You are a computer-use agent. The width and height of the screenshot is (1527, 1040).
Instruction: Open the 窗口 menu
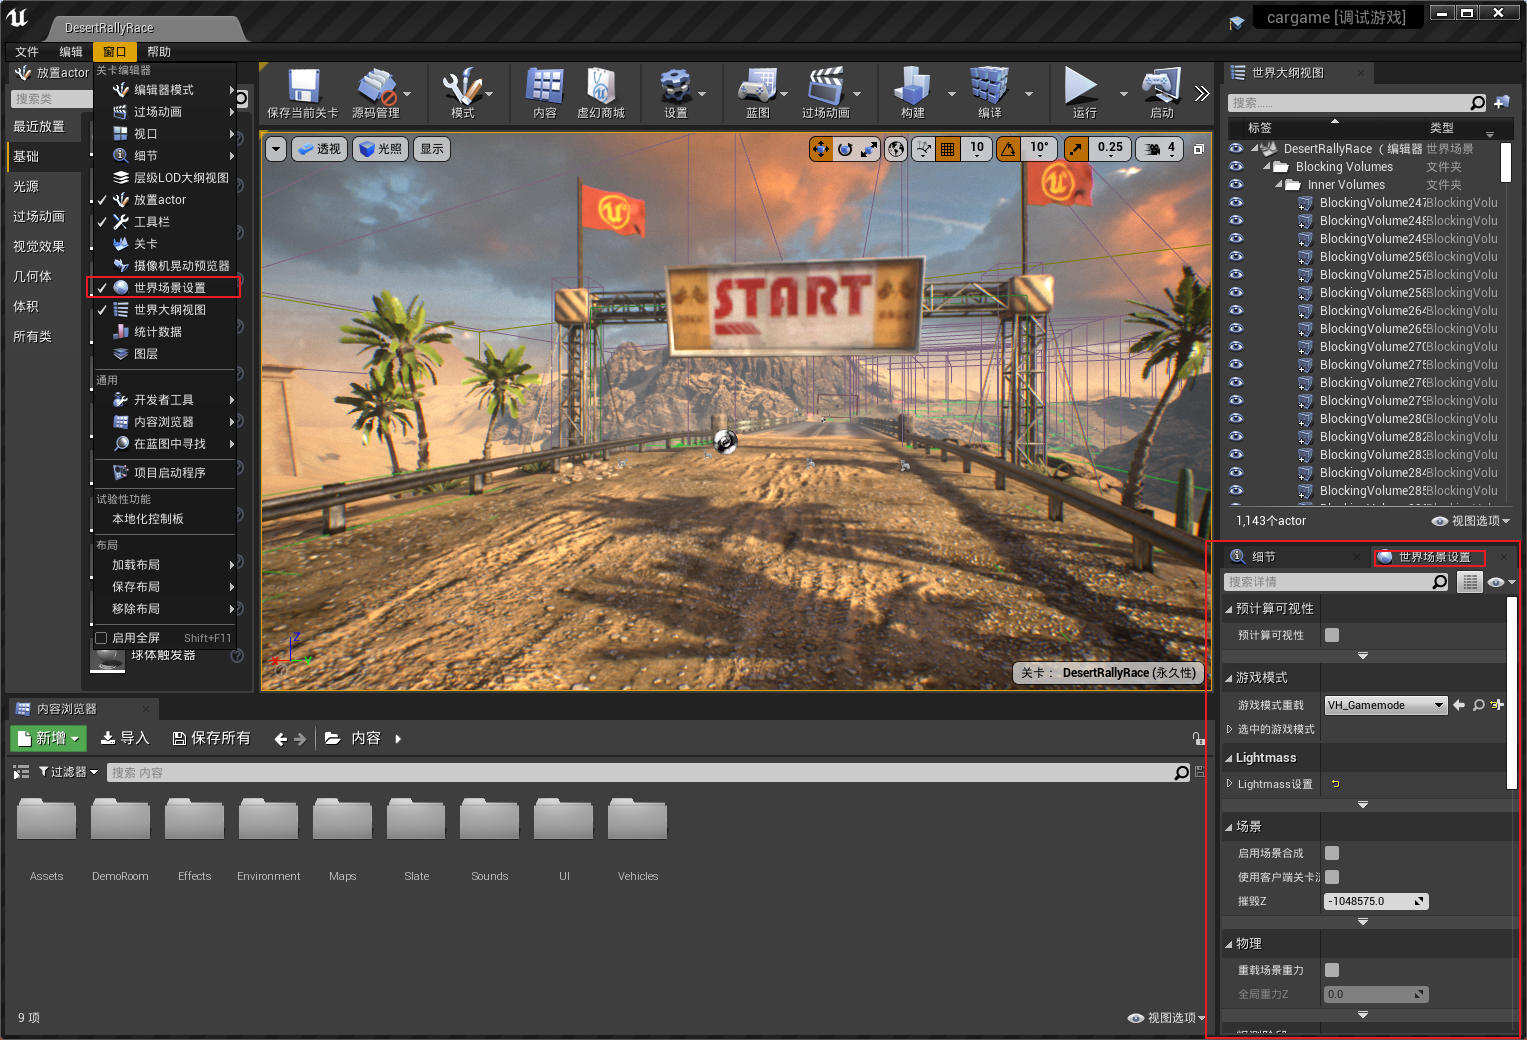click(x=114, y=51)
